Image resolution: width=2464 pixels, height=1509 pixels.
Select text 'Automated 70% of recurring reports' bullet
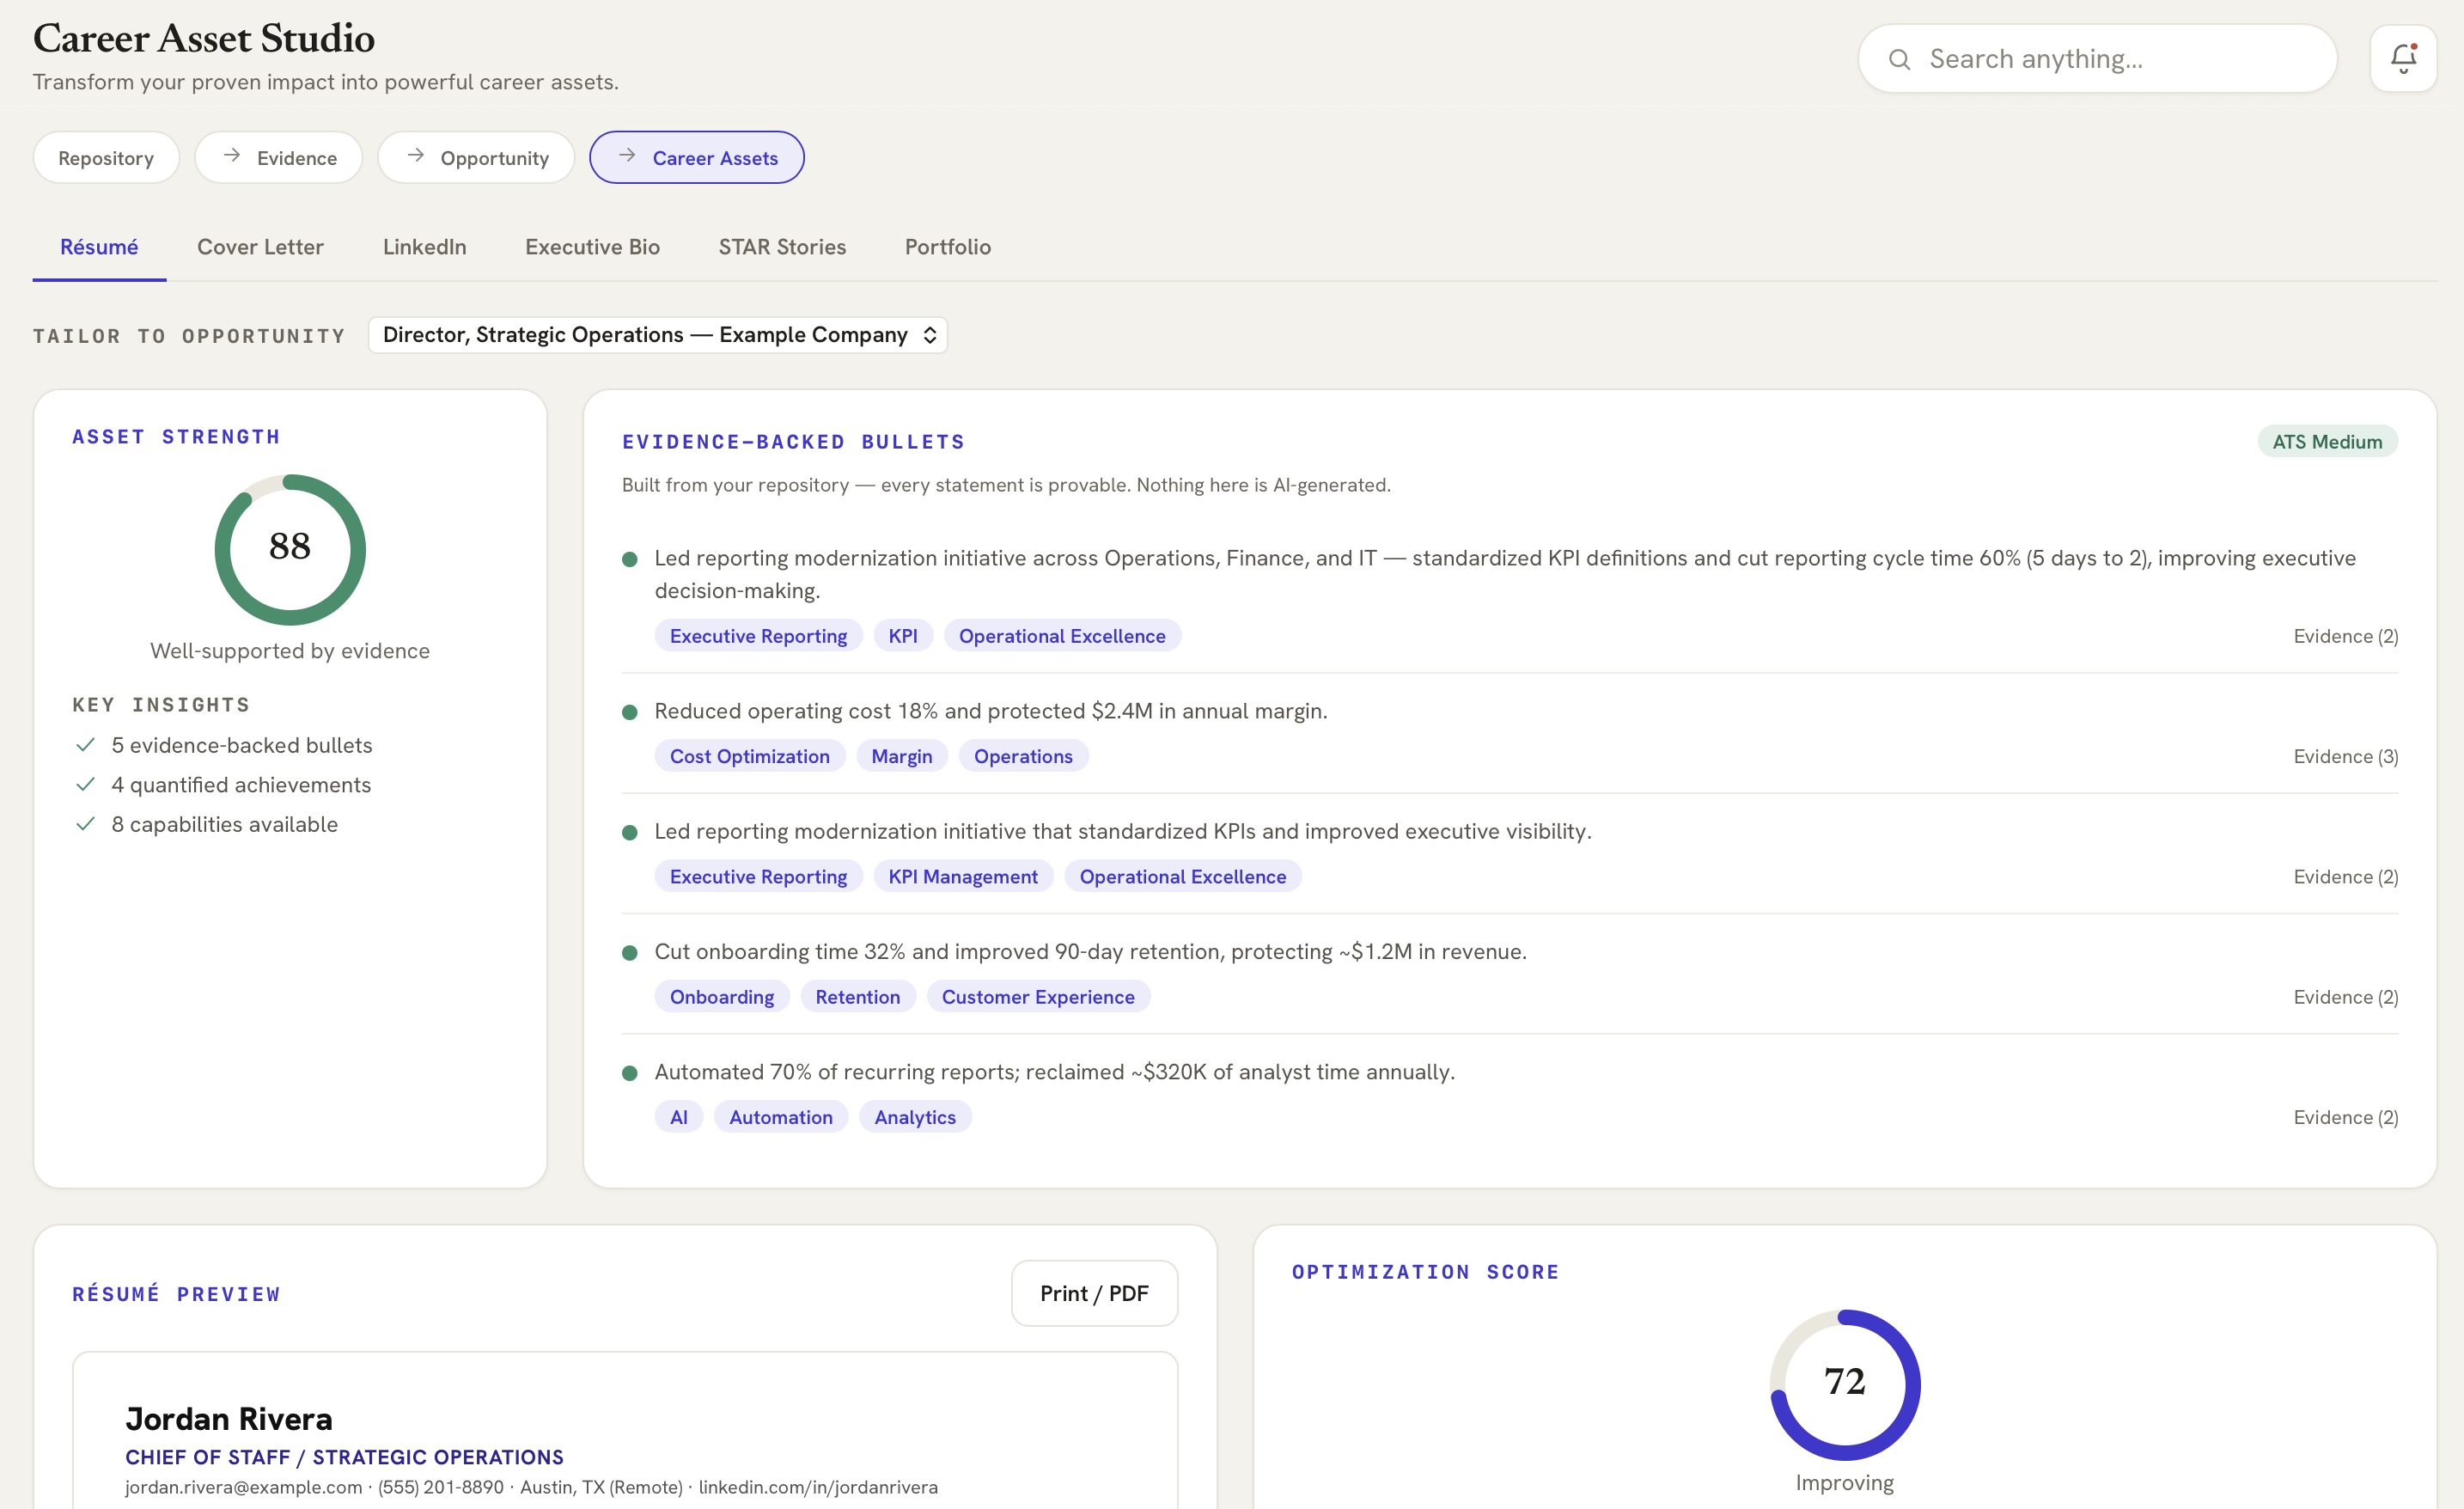(x=1054, y=1072)
